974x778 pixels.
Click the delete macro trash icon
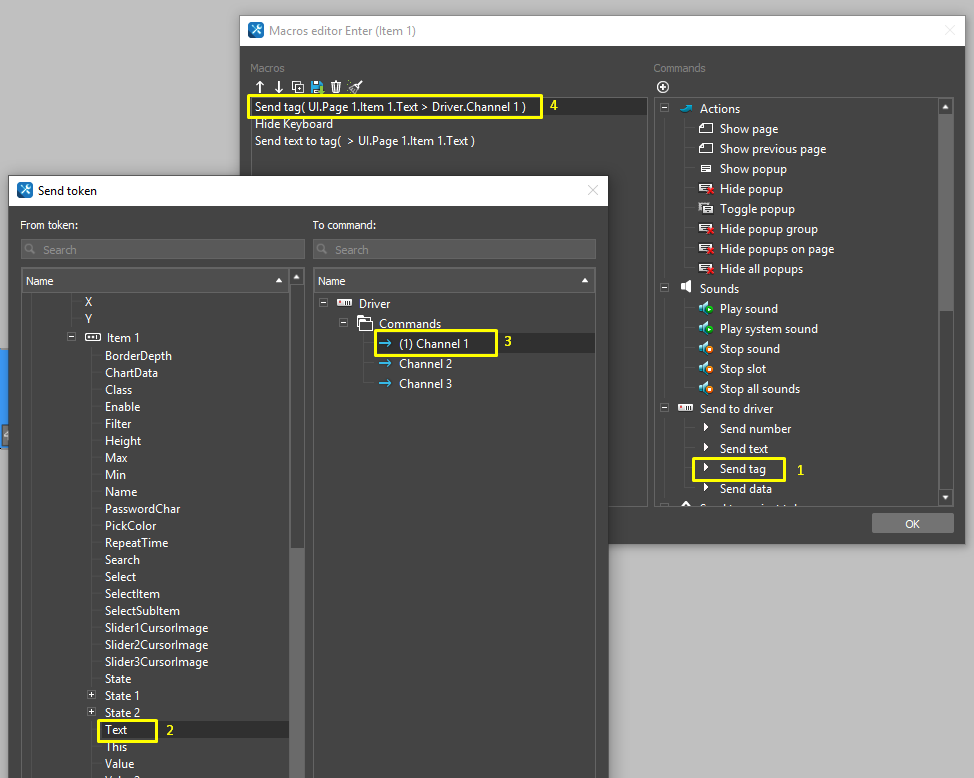click(335, 87)
